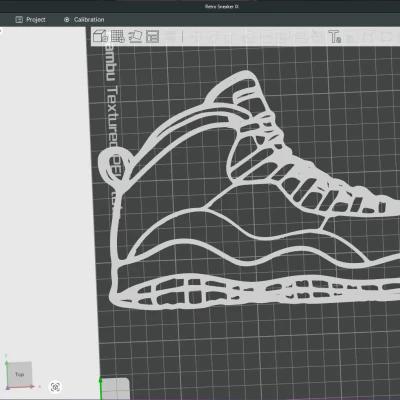400x400 pixels.
Task: Add a new plate with grid-plus icon
Action: click(118, 36)
